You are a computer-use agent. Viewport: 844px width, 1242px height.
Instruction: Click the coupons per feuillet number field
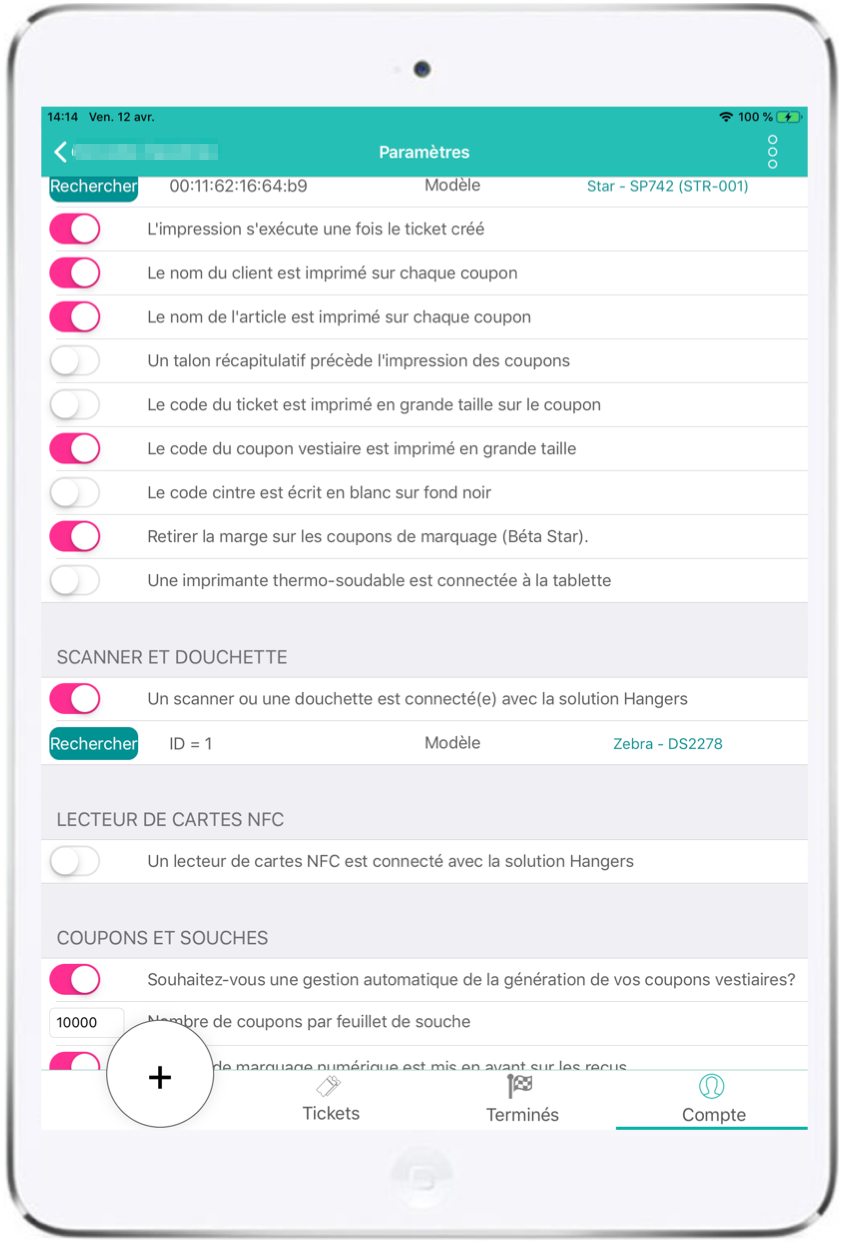(86, 1022)
